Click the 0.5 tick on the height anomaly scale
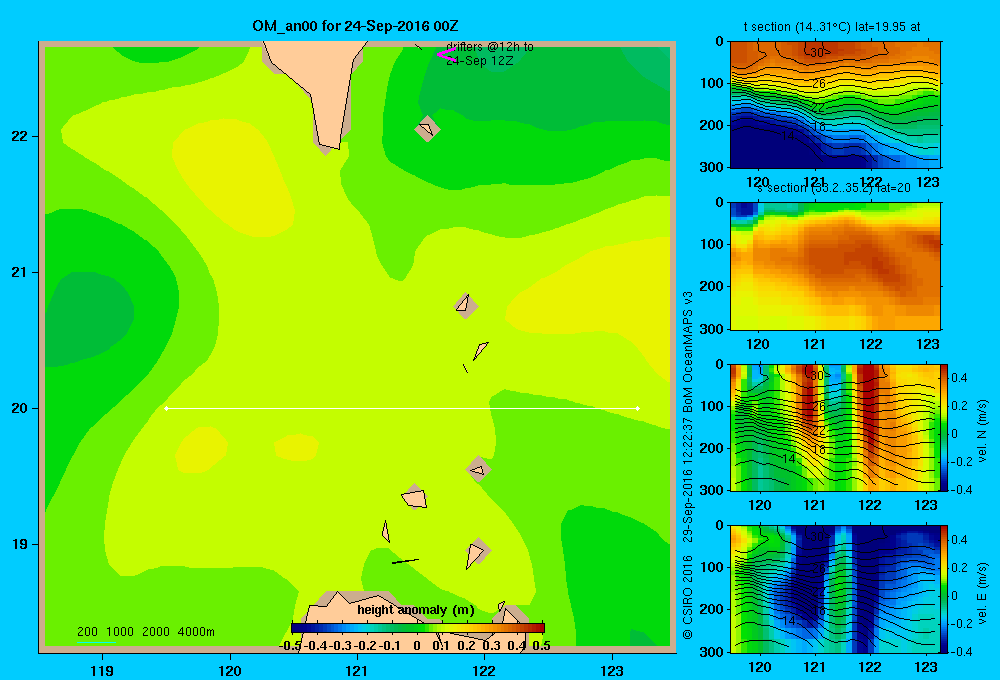 [x=541, y=646]
